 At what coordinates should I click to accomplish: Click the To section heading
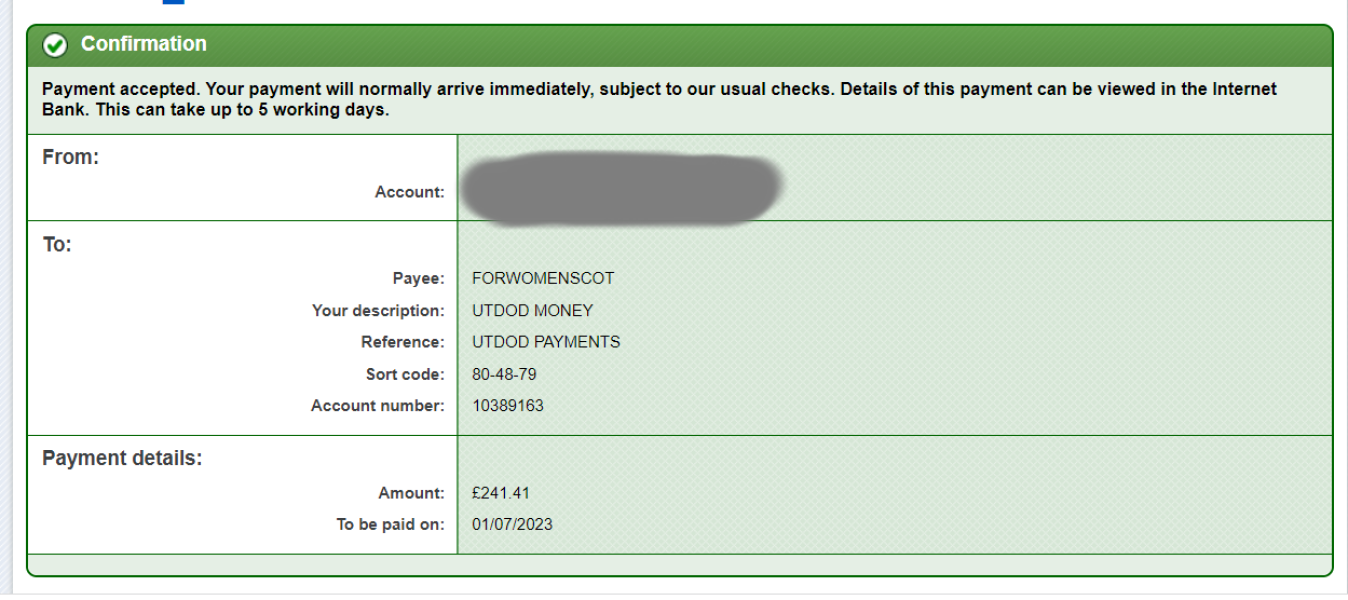[57, 245]
